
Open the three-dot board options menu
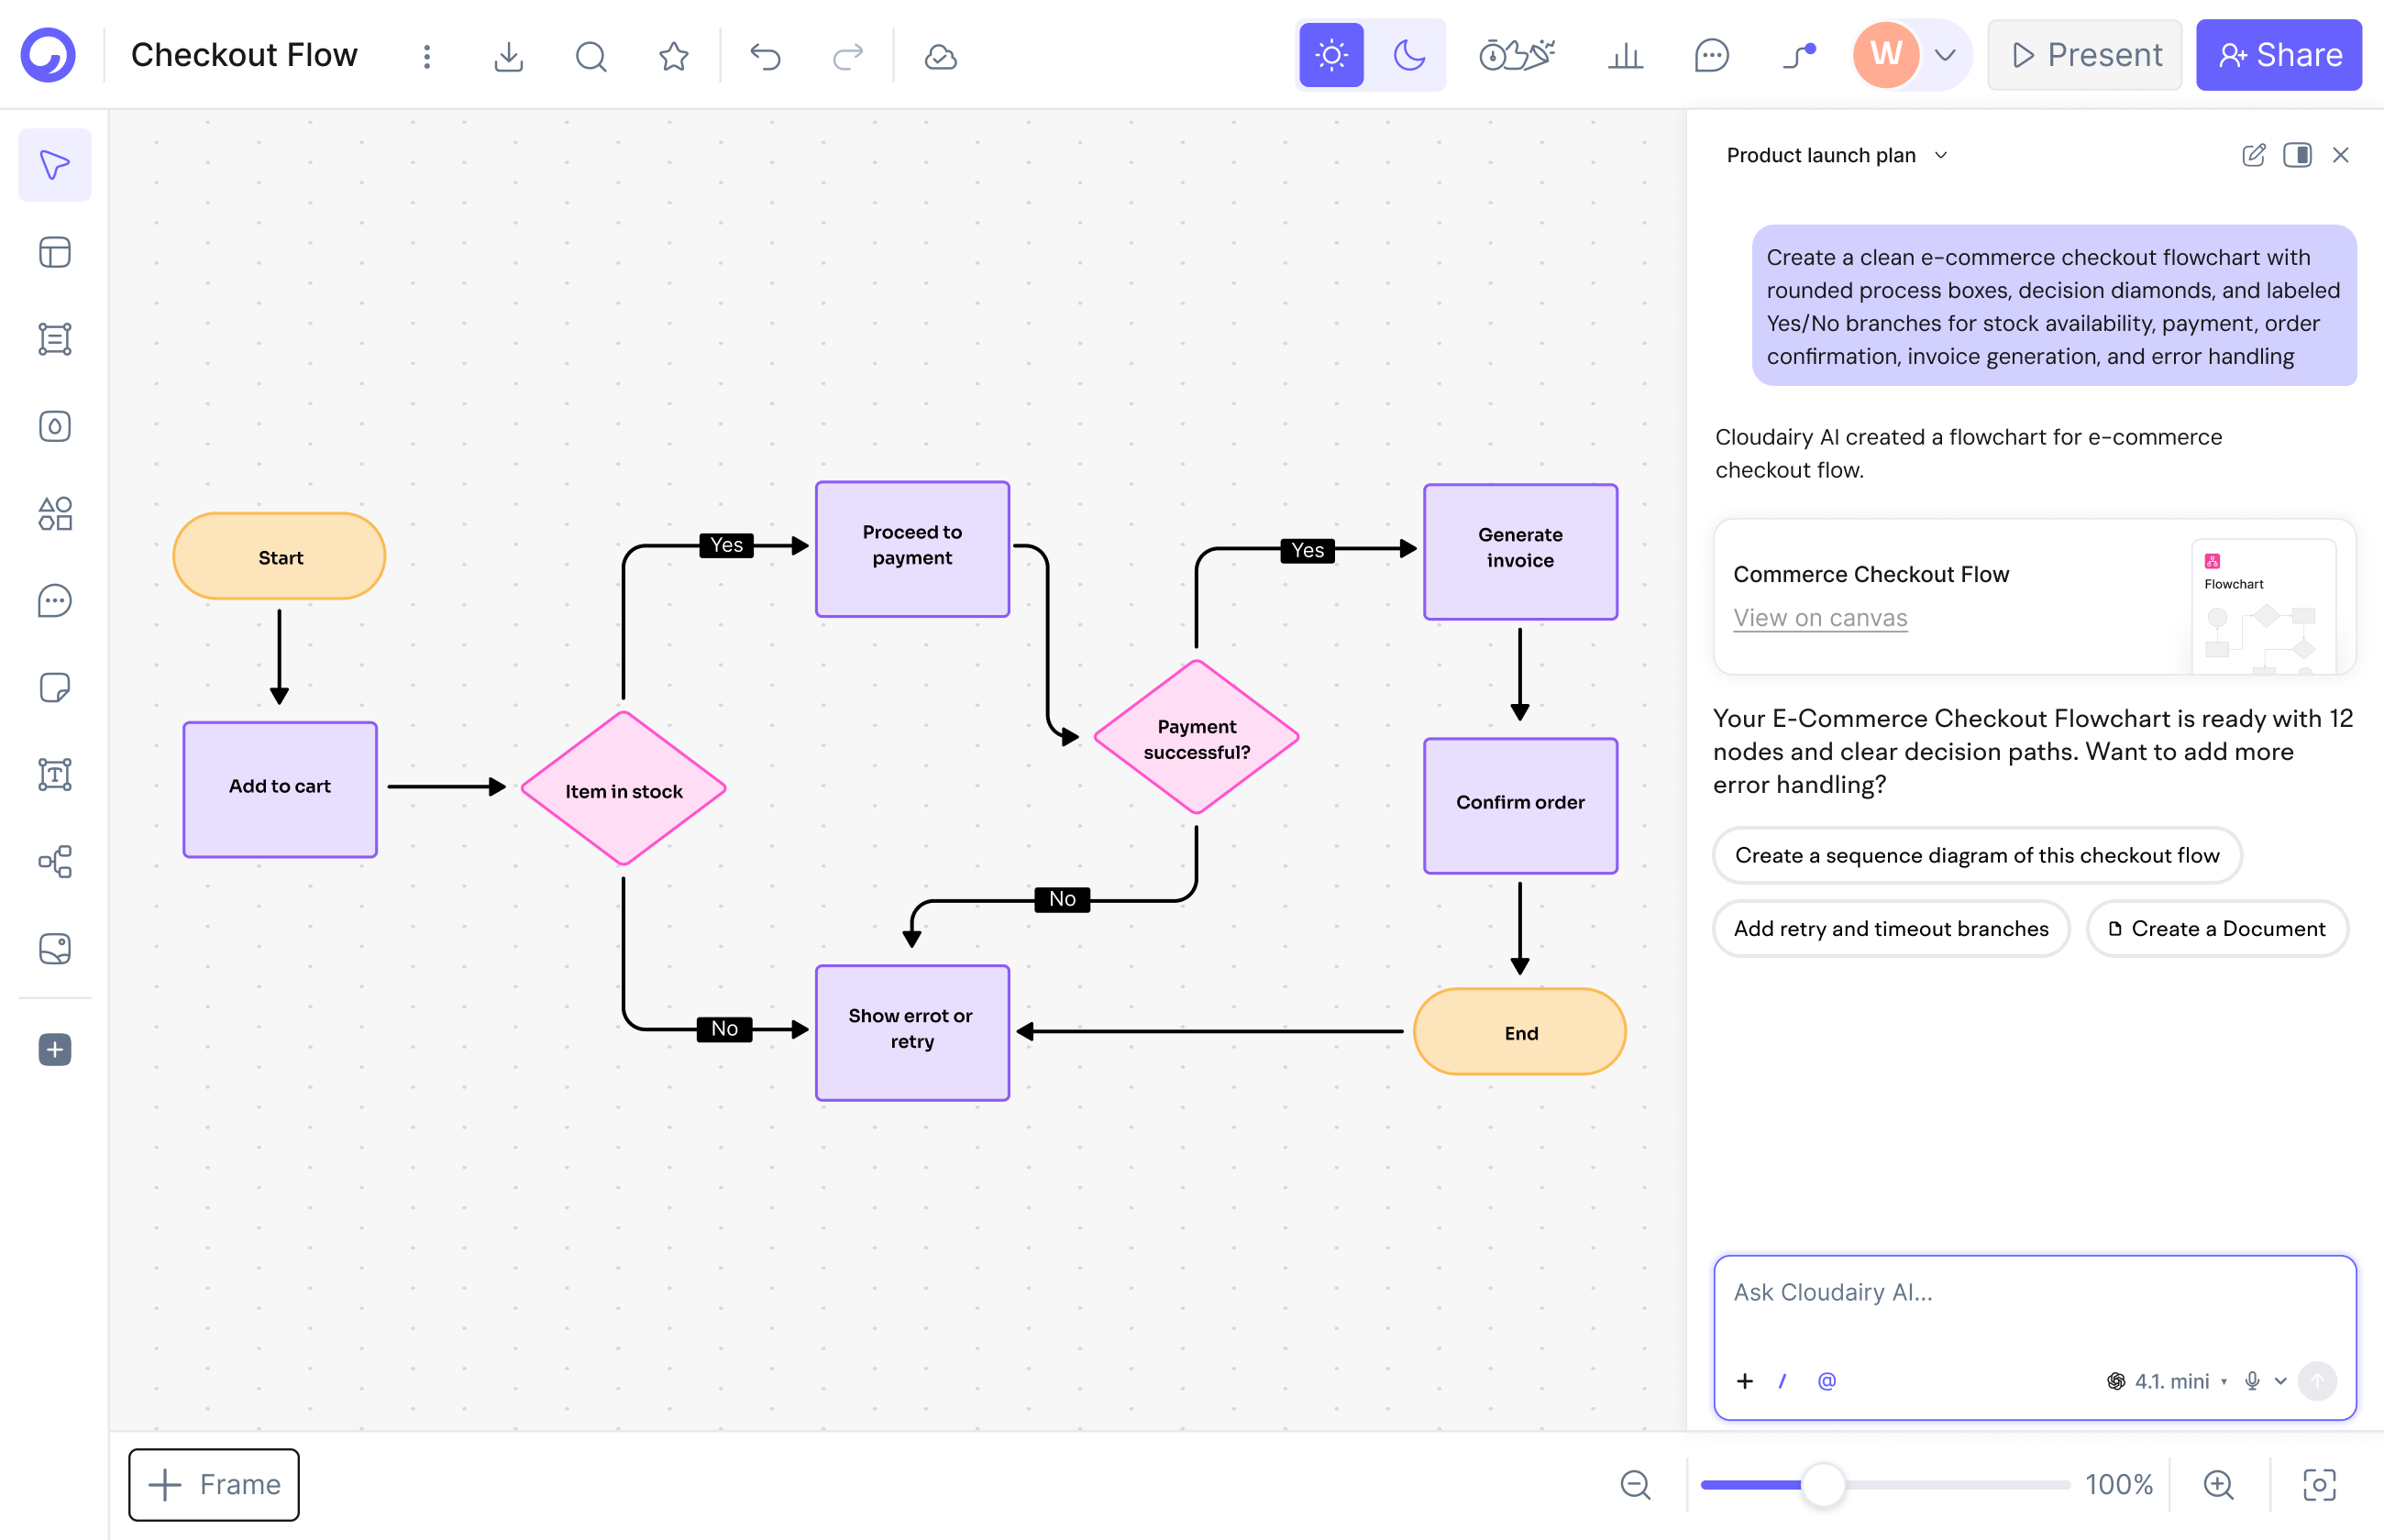[x=427, y=56]
